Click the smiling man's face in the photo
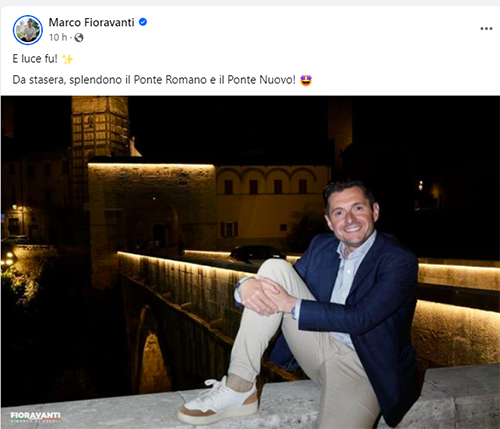 tap(352, 213)
